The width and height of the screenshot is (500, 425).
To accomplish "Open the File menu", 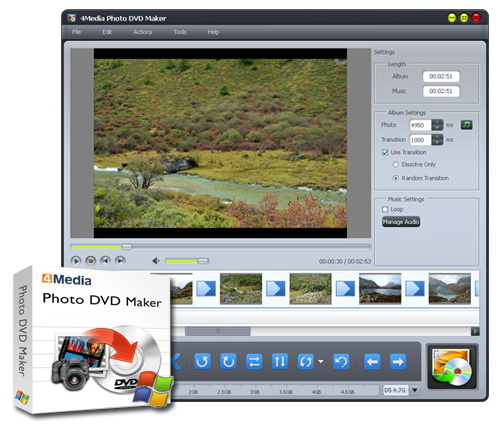I will (76, 32).
